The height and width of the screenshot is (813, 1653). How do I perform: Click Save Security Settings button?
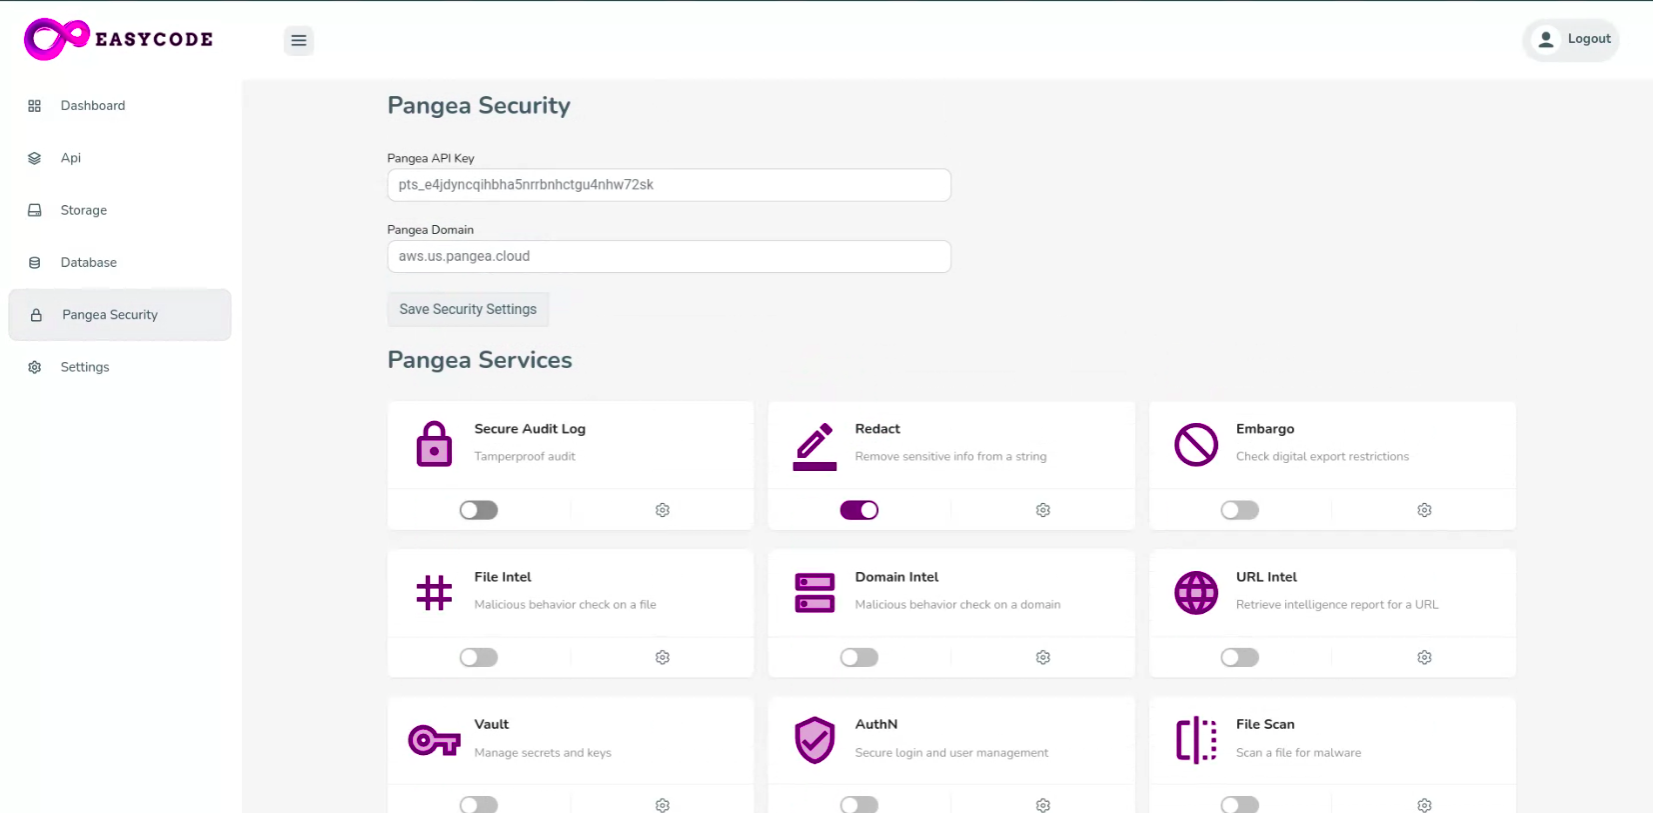pyautogui.click(x=468, y=309)
